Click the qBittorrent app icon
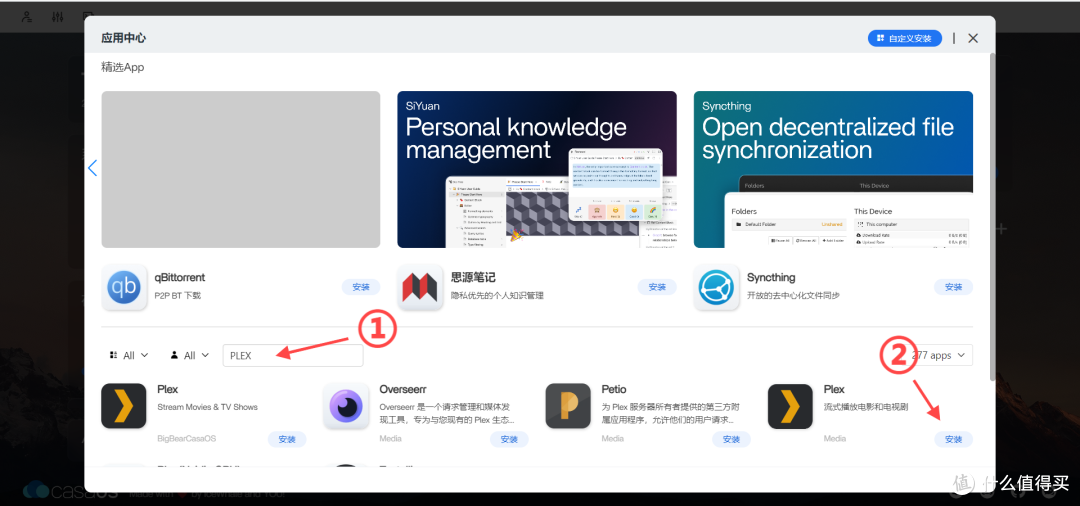Screen dimensions: 1080x506 (x=124, y=287)
